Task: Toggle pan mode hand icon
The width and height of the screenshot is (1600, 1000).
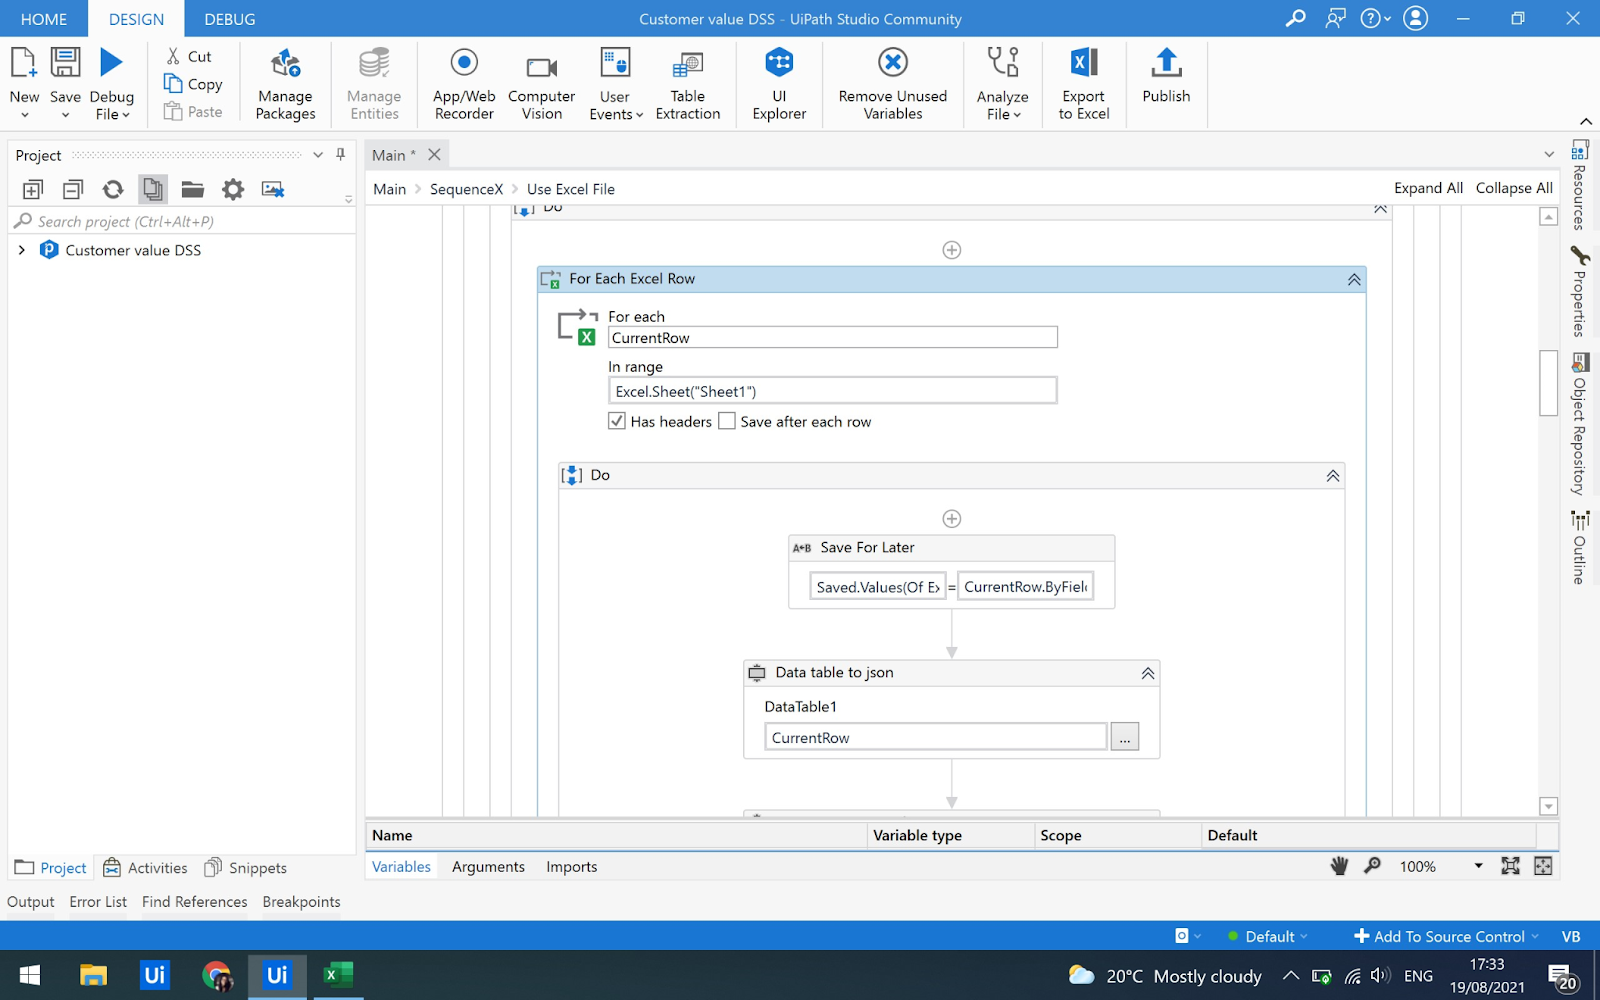Action: tap(1339, 866)
